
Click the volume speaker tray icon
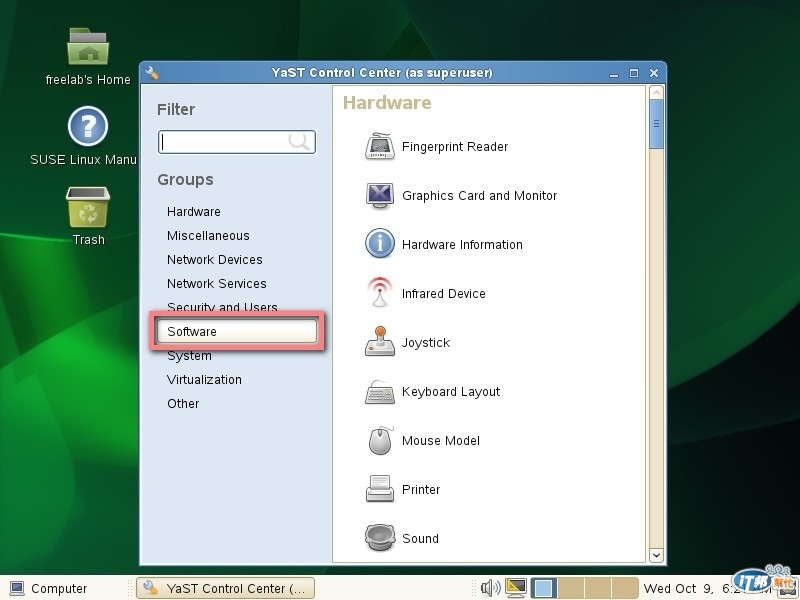(x=490, y=588)
